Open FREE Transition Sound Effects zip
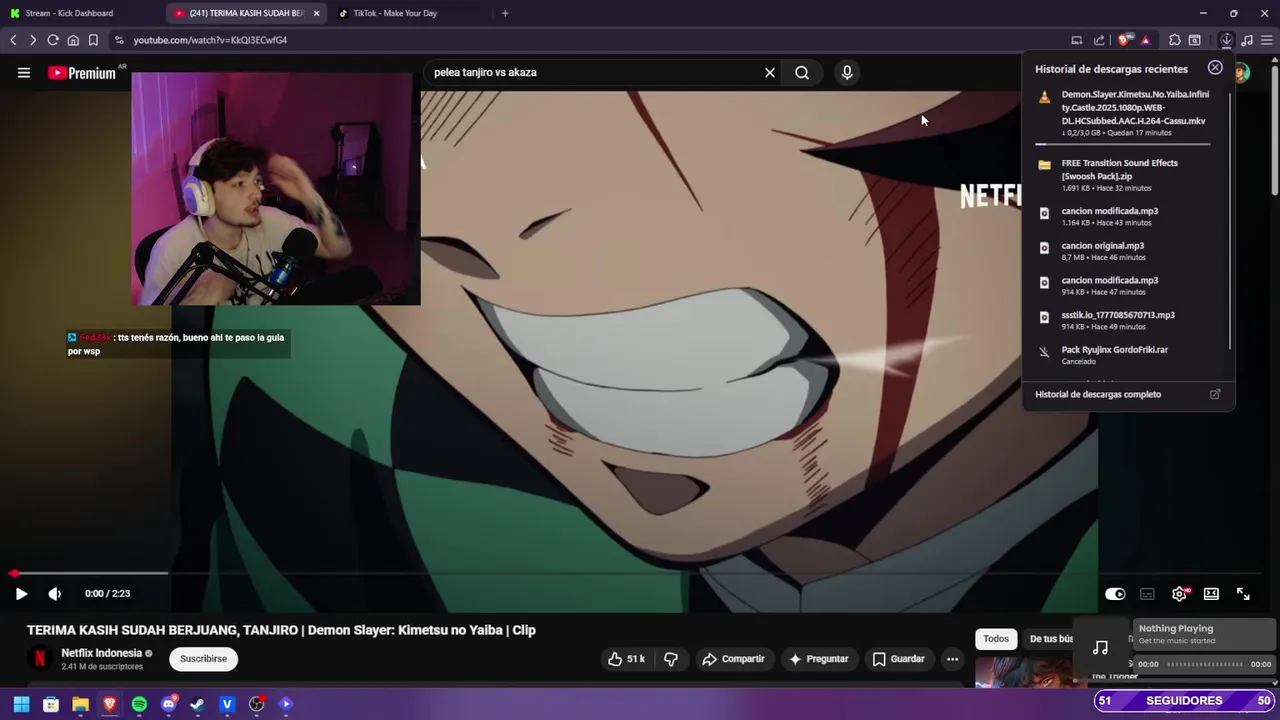 click(x=1123, y=175)
